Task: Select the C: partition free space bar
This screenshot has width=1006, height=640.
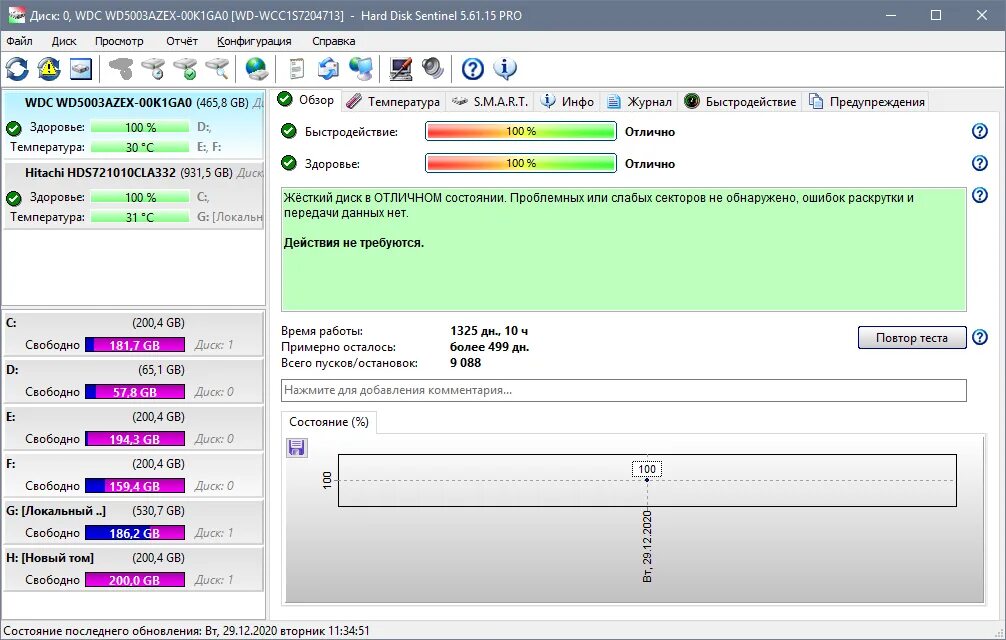Action: point(135,344)
